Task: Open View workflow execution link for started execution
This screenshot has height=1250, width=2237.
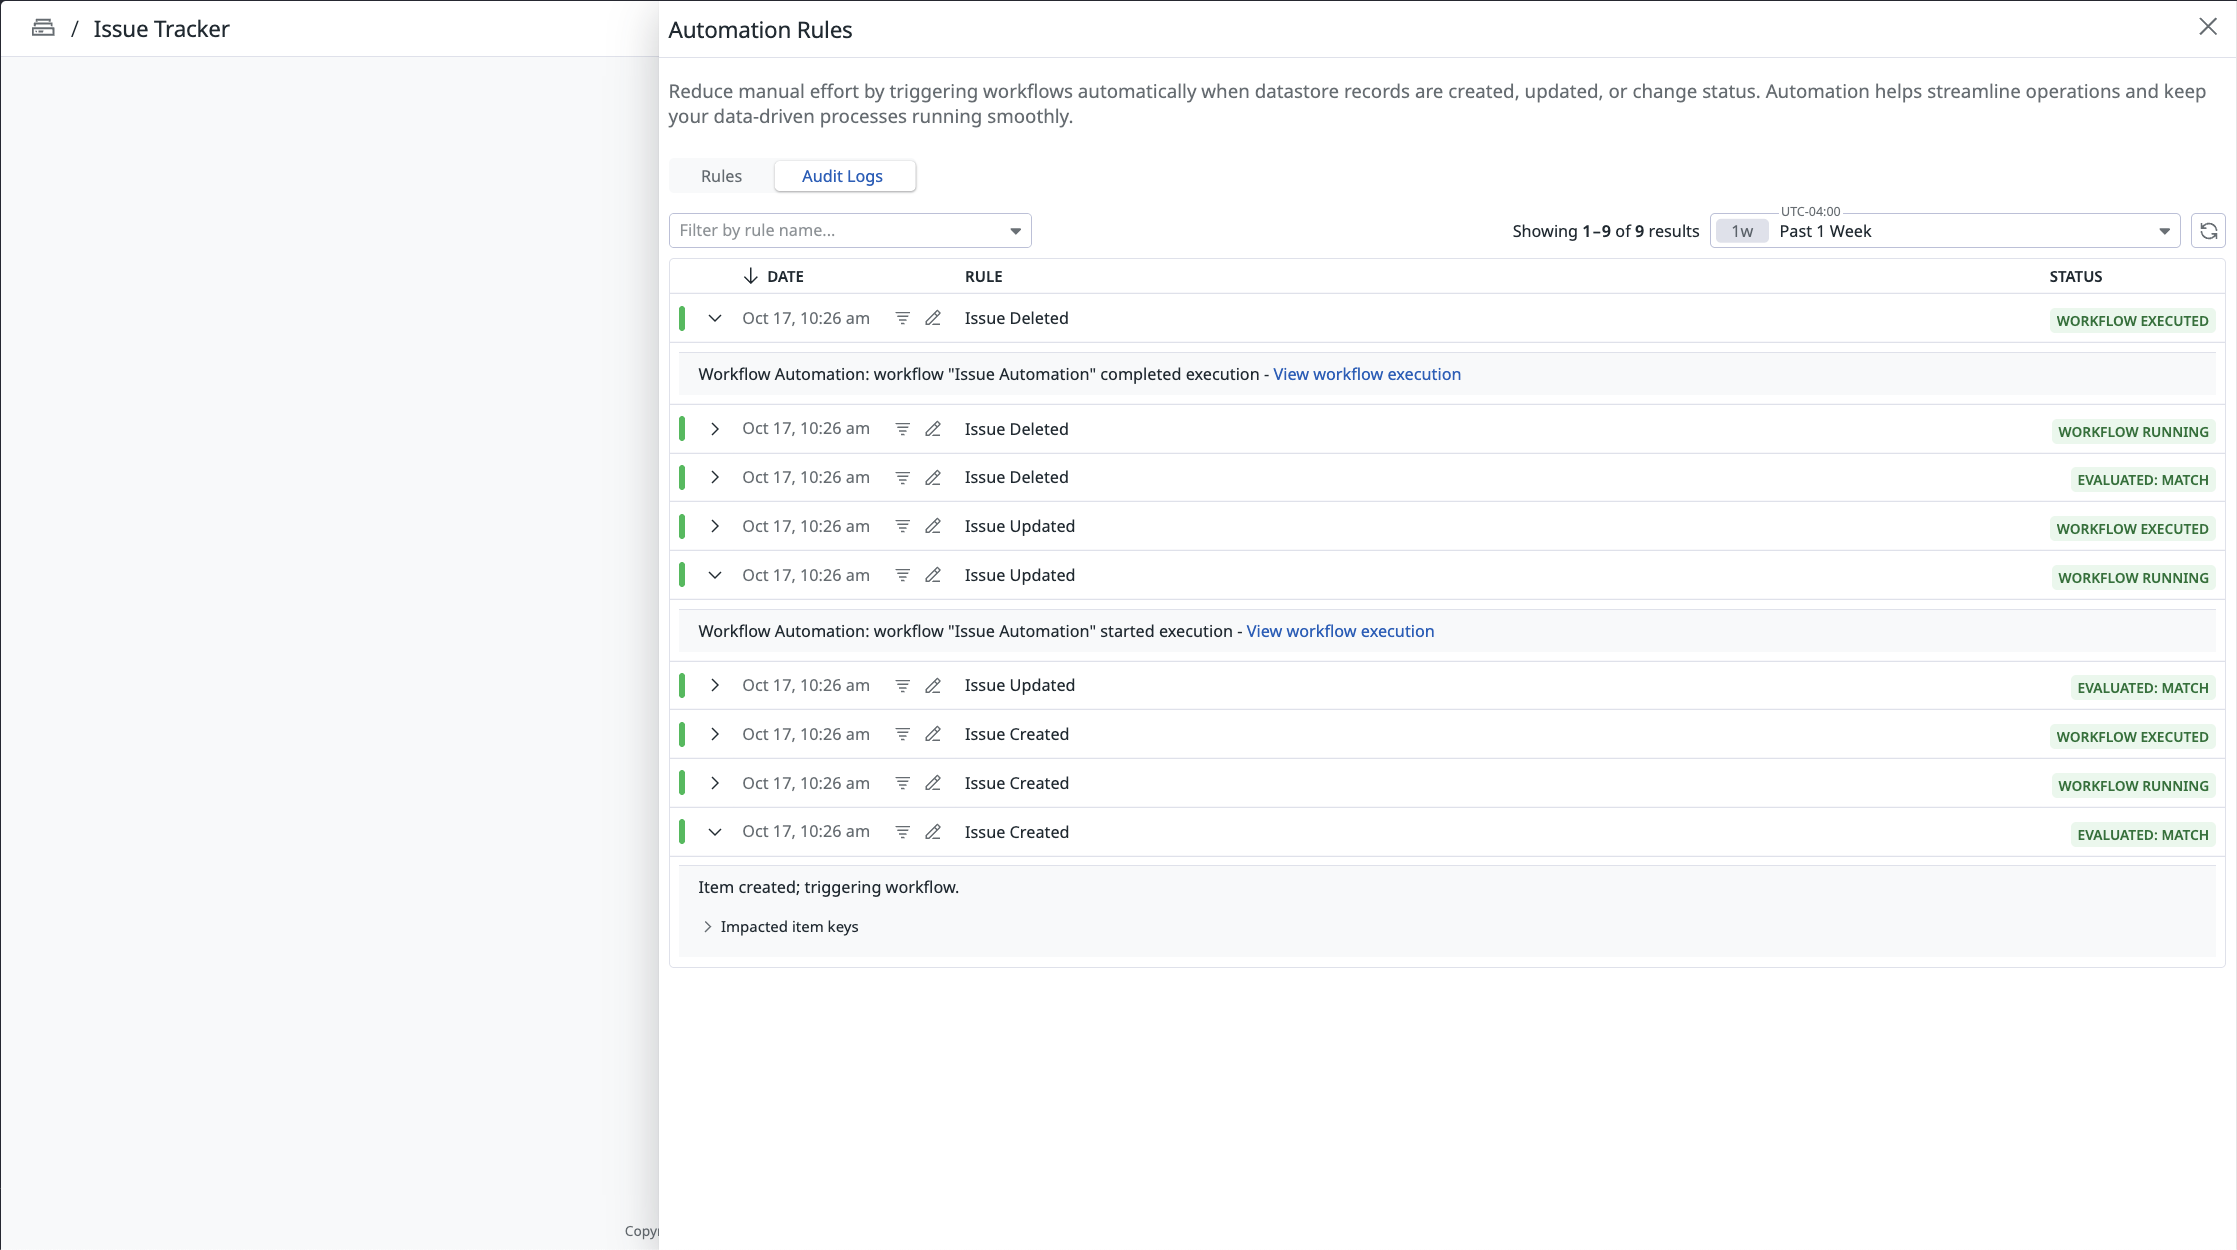Action: coord(1340,631)
